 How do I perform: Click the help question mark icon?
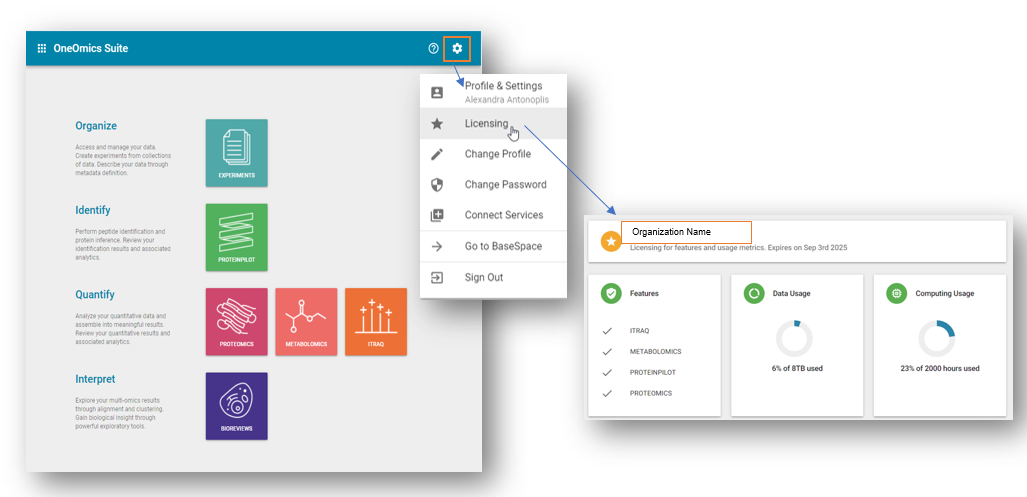[x=433, y=48]
